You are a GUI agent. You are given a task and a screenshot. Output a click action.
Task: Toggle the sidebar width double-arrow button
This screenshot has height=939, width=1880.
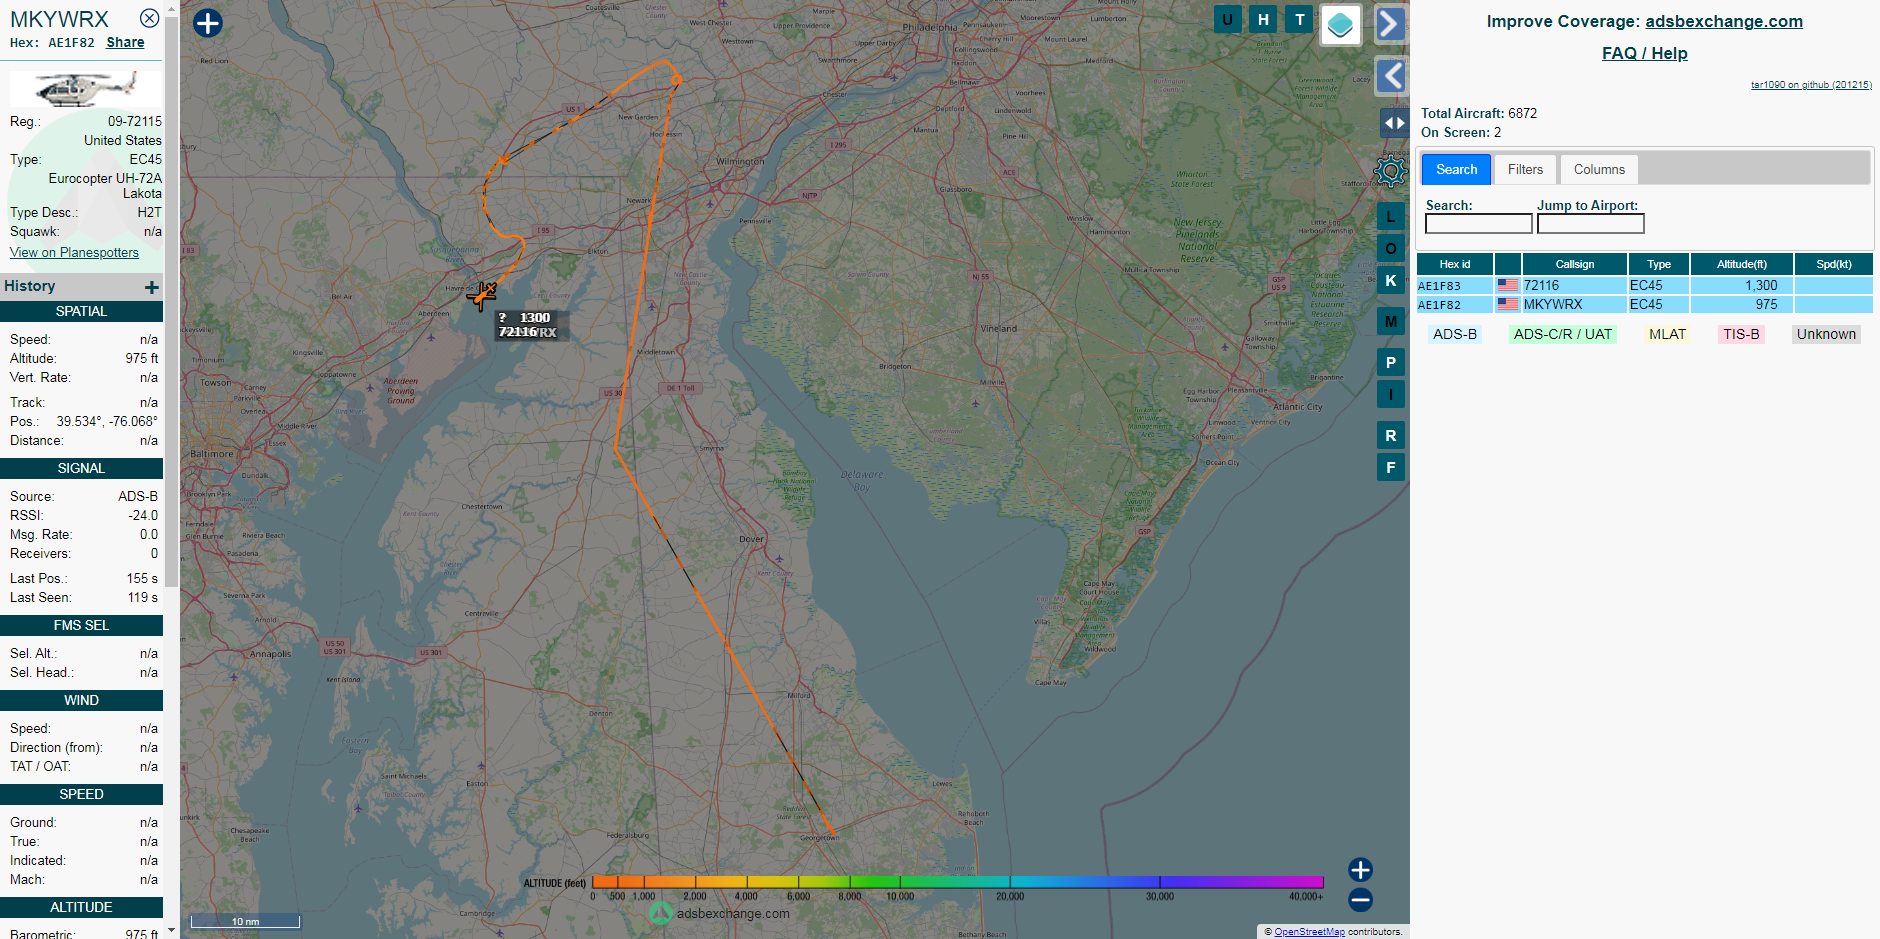[x=1394, y=123]
